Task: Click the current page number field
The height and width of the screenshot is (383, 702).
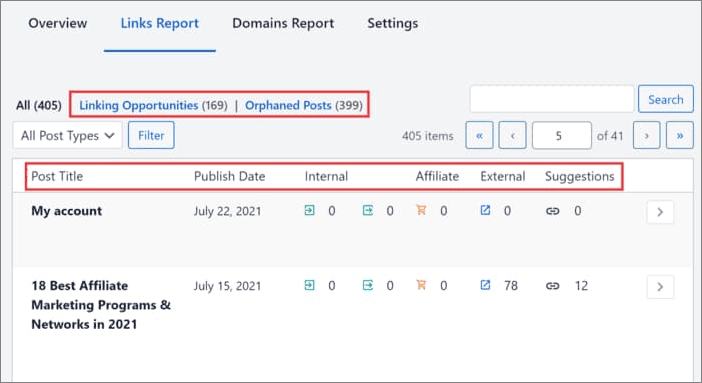Action: pos(561,135)
